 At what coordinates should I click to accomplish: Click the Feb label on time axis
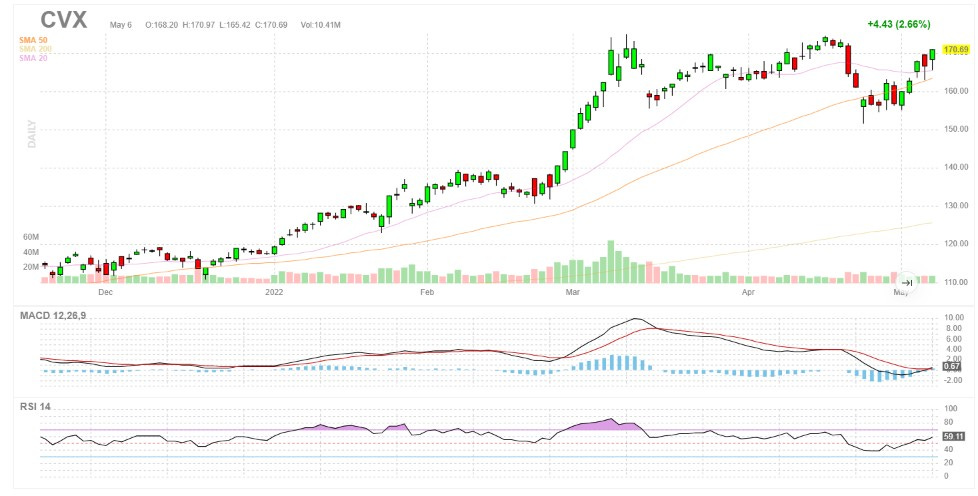pyautogui.click(x=427, y=292)
